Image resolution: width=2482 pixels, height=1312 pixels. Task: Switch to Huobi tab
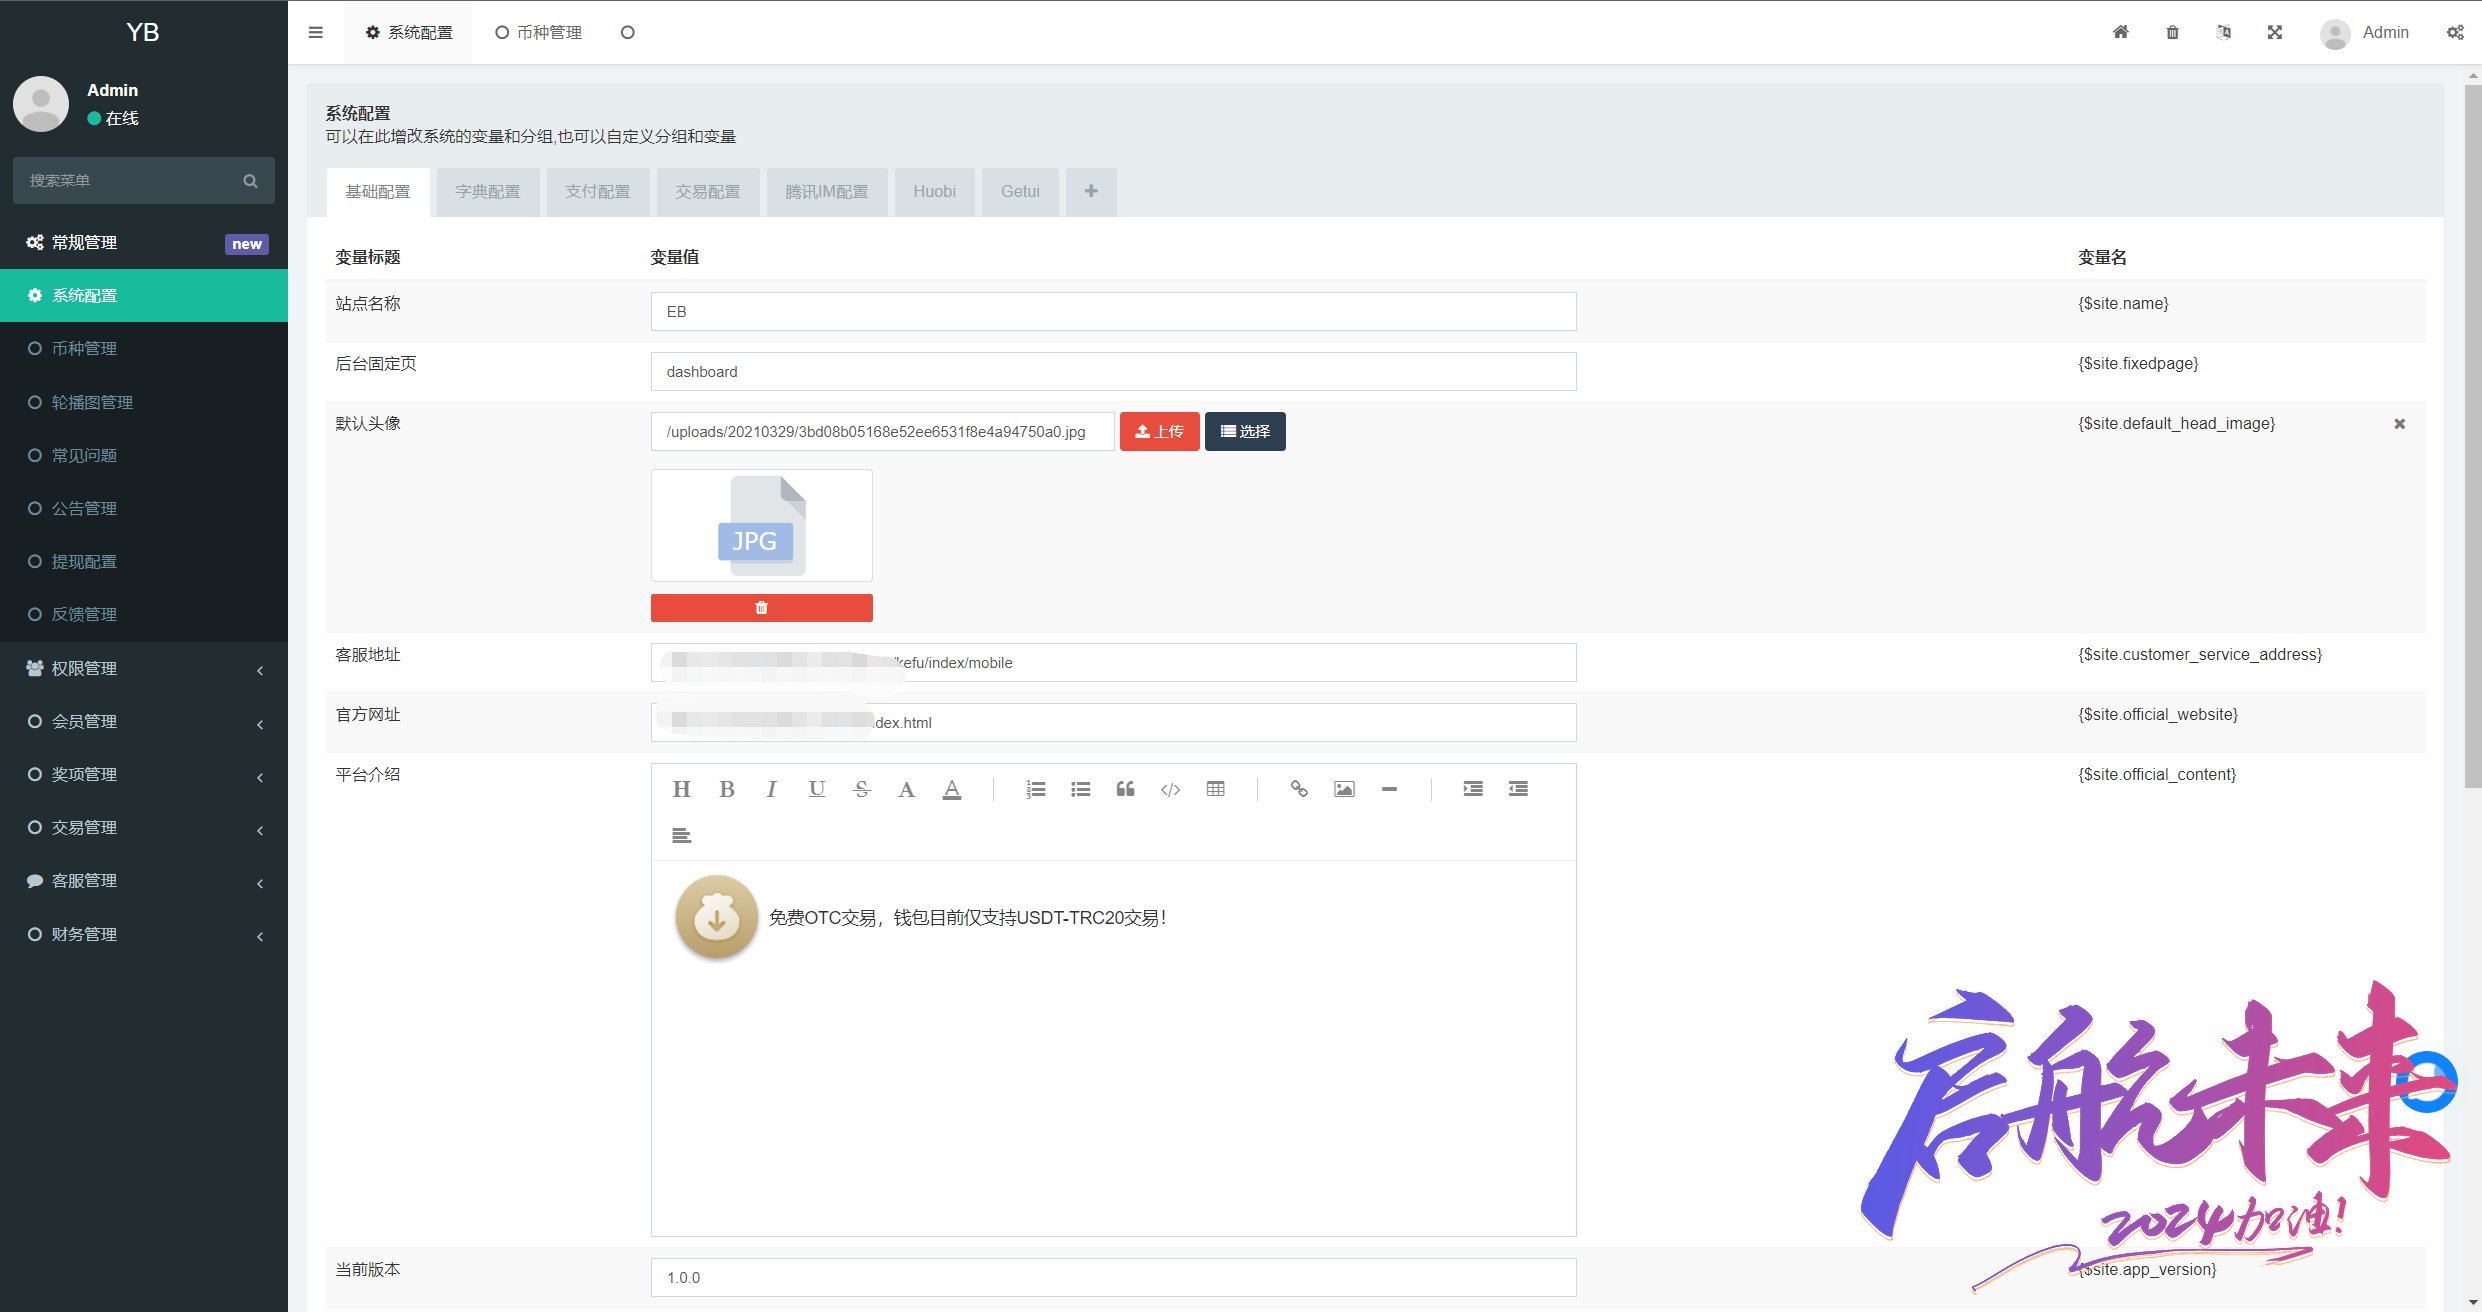pos(935,192)
